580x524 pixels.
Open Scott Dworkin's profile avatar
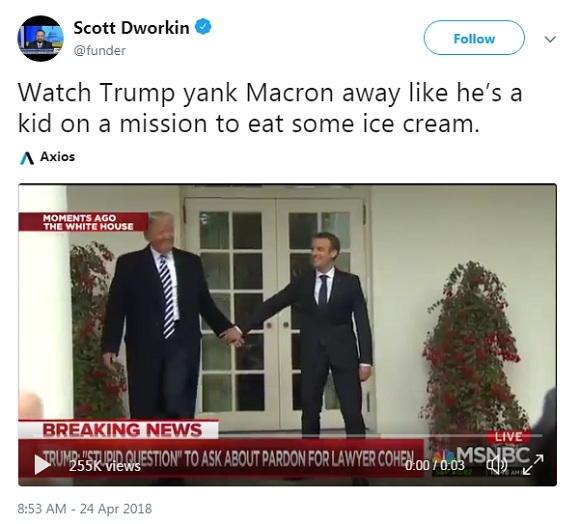pyautogui.click(x=40, y=38)
